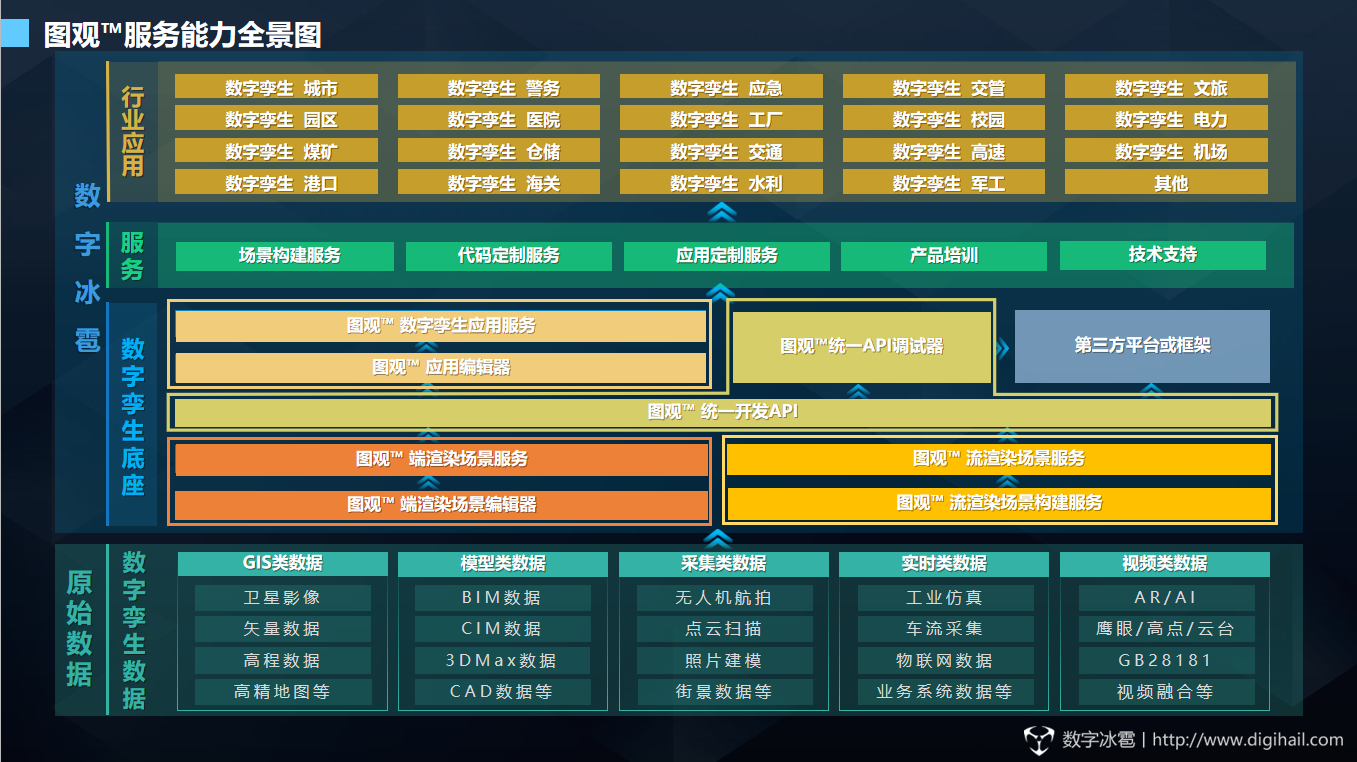Click up chevron directly above 原始数据 panel

[x=721, y=535]
